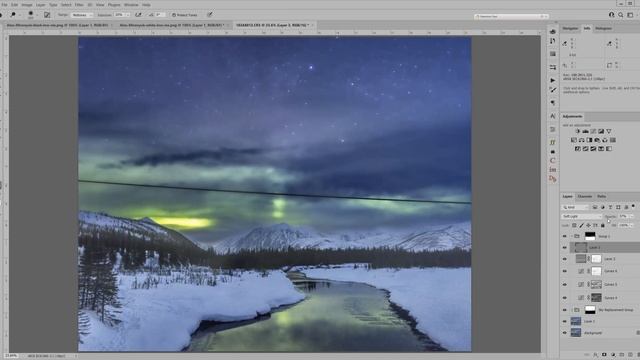Add a Color Lookup adjustment

coord(613,140)
